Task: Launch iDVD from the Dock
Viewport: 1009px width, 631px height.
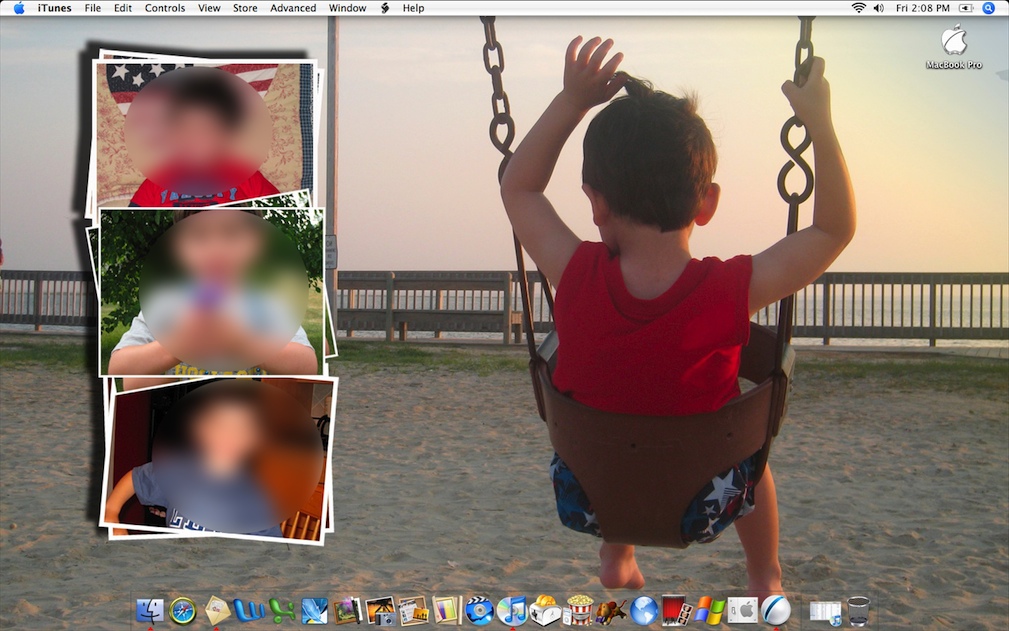Action: [x=479, y=610]
